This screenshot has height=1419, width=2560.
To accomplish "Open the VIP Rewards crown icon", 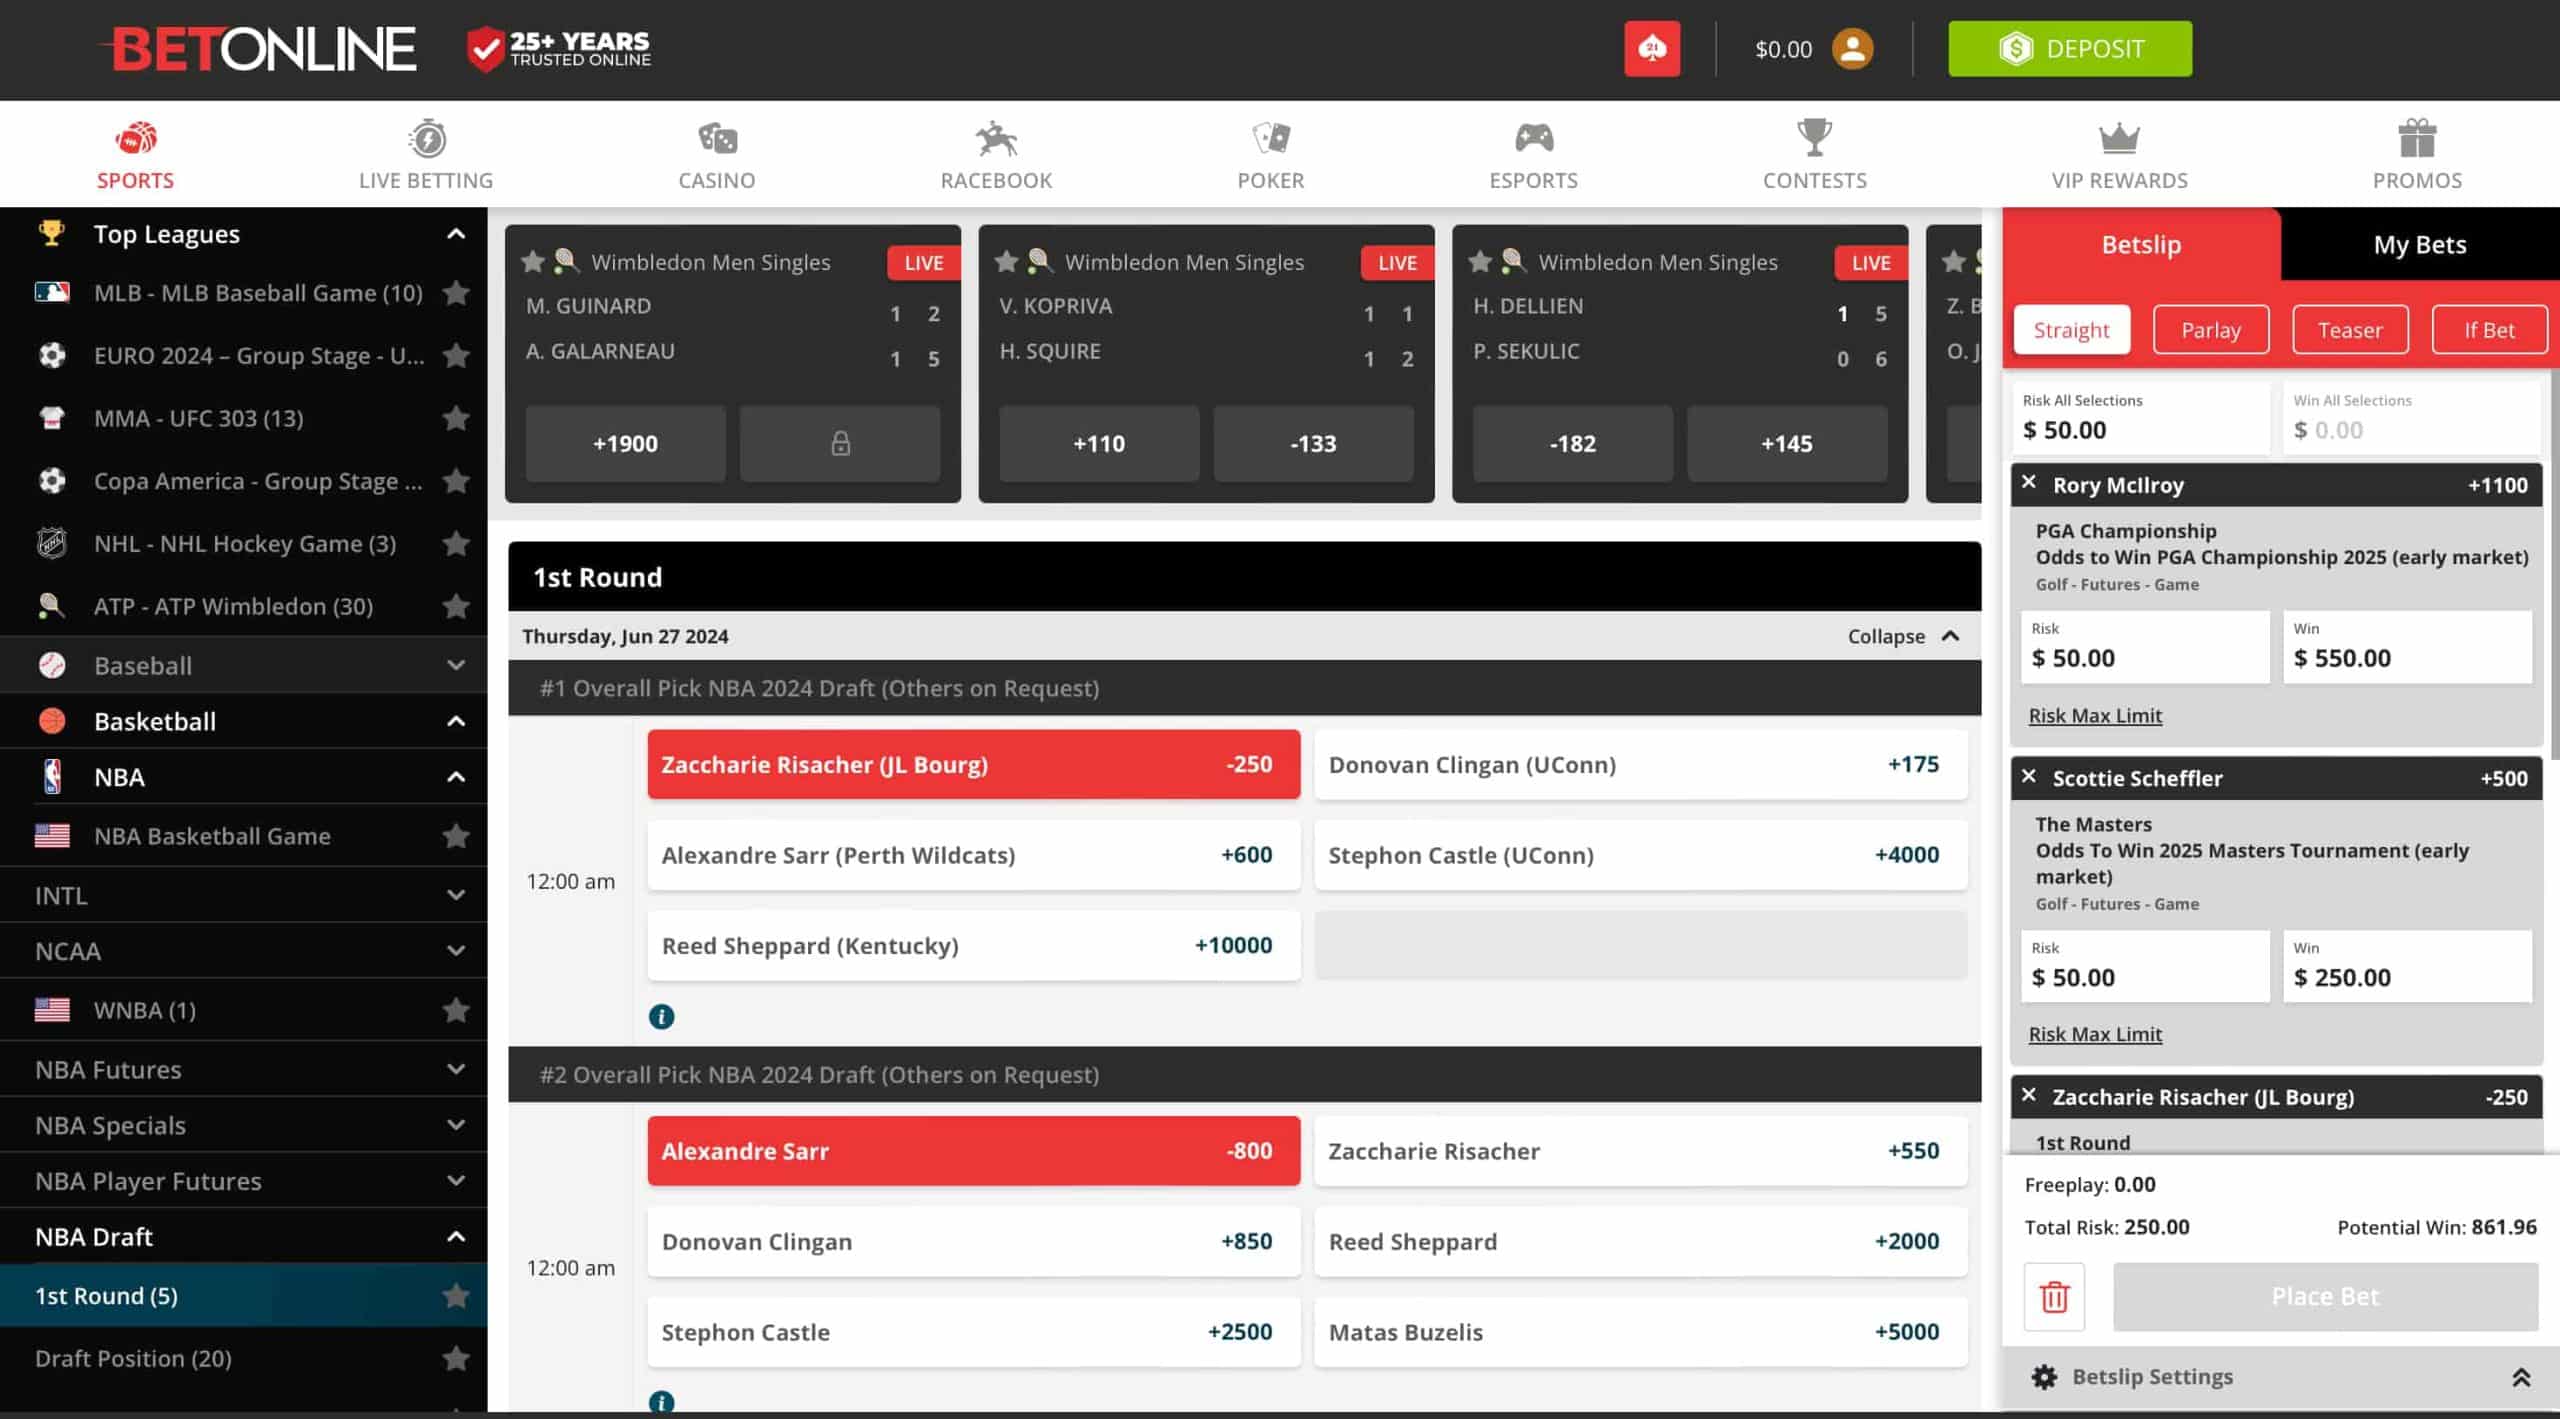I will point(2119,138).
